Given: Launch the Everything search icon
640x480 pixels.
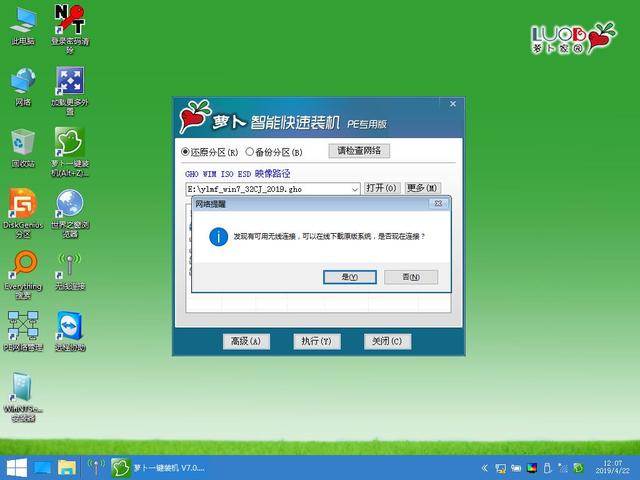Looking at the screenshot, I should [x=23, y=275].
